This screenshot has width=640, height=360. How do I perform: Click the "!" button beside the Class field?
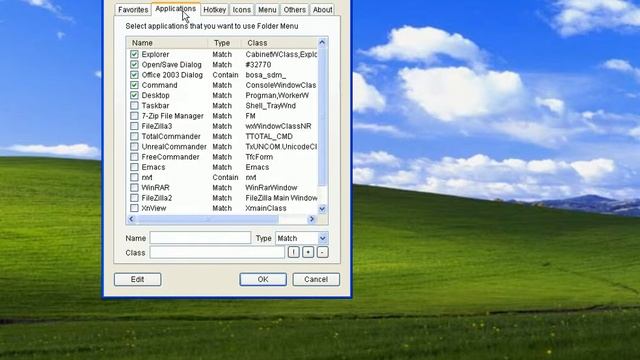tap(293, 252)
